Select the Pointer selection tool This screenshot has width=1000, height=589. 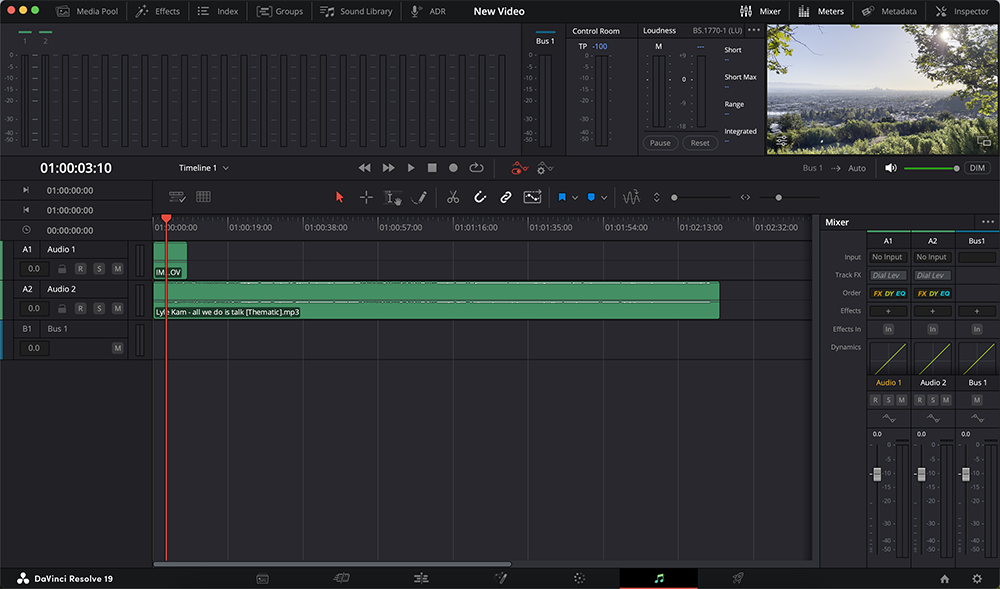(x=339, y=197)
